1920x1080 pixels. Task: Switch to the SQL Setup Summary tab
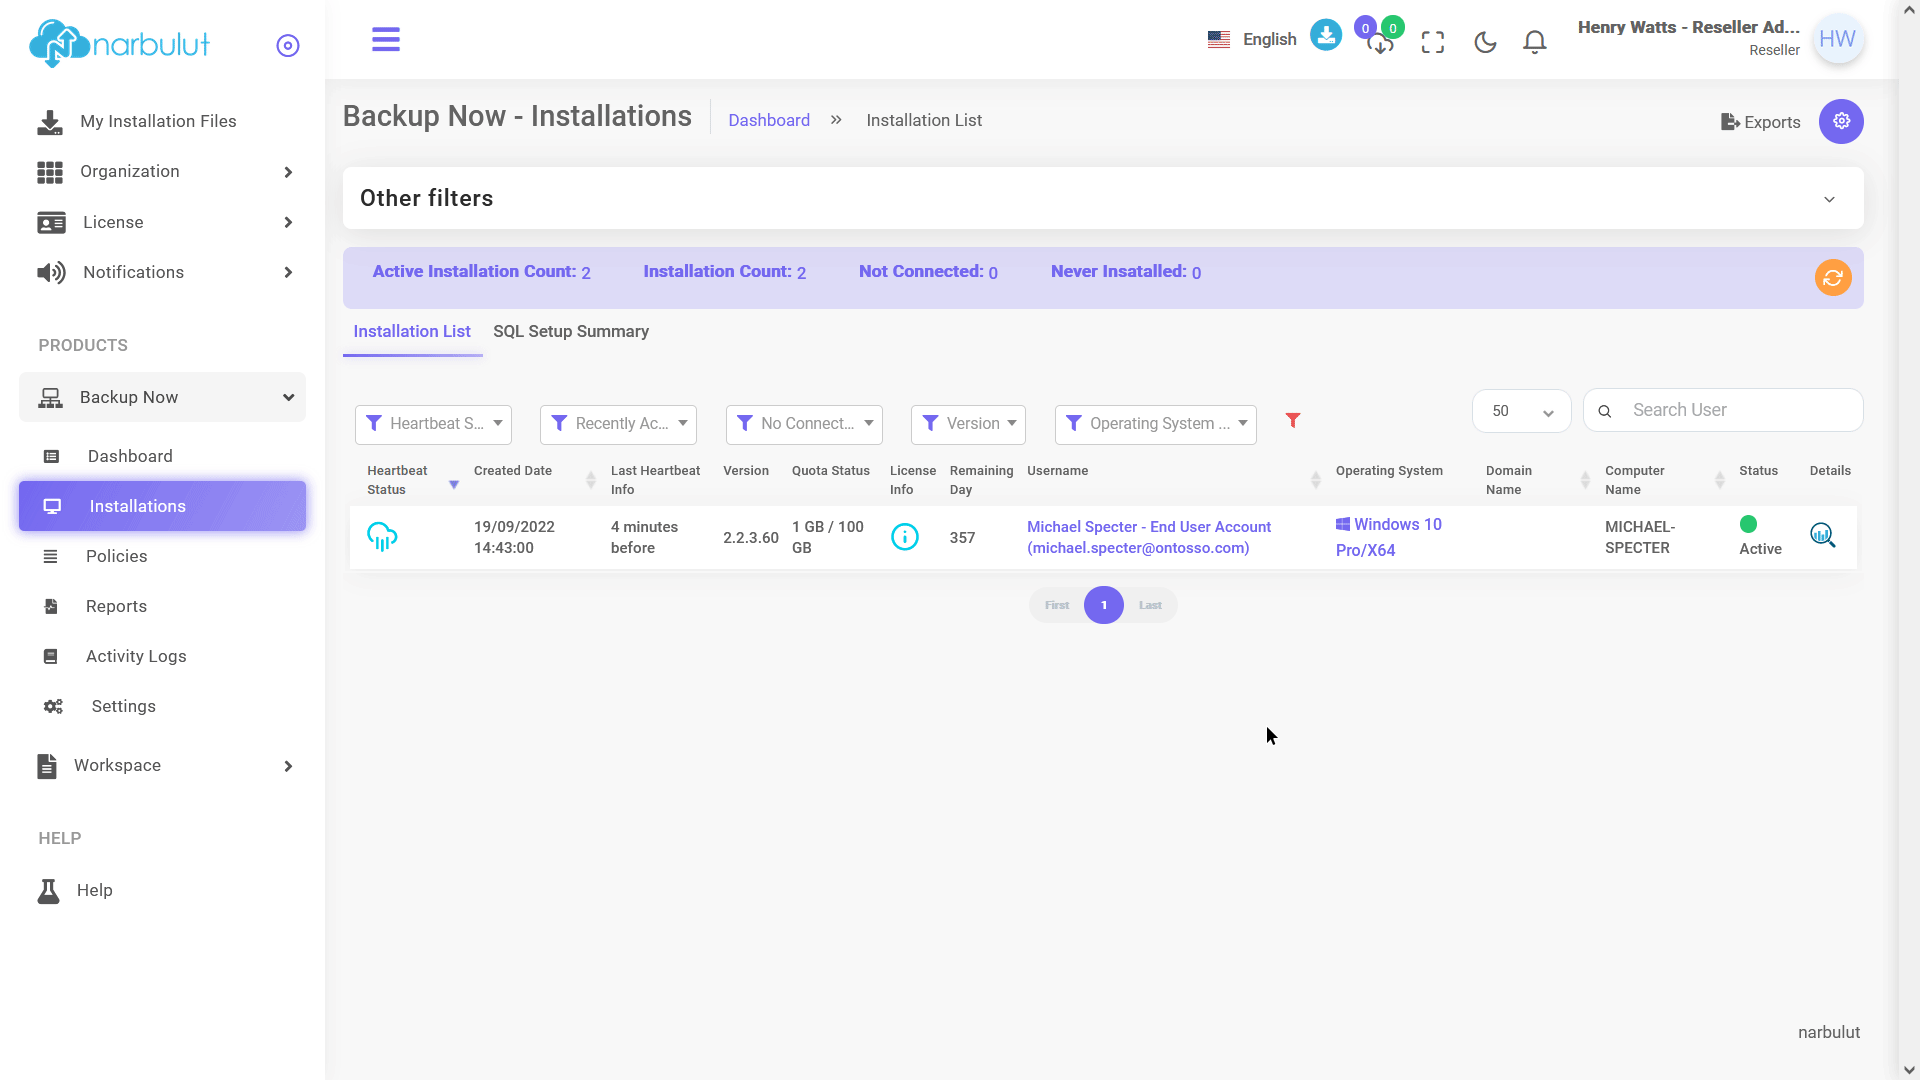[571, 331]
